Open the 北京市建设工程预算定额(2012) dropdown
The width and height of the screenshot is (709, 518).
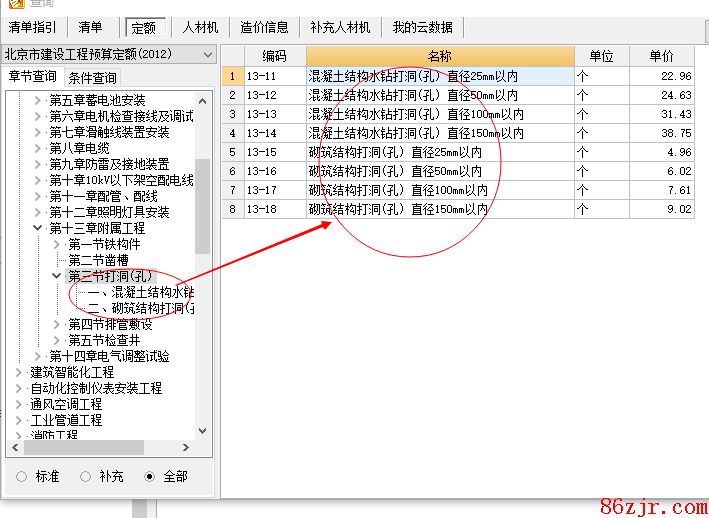coord(208,54)
